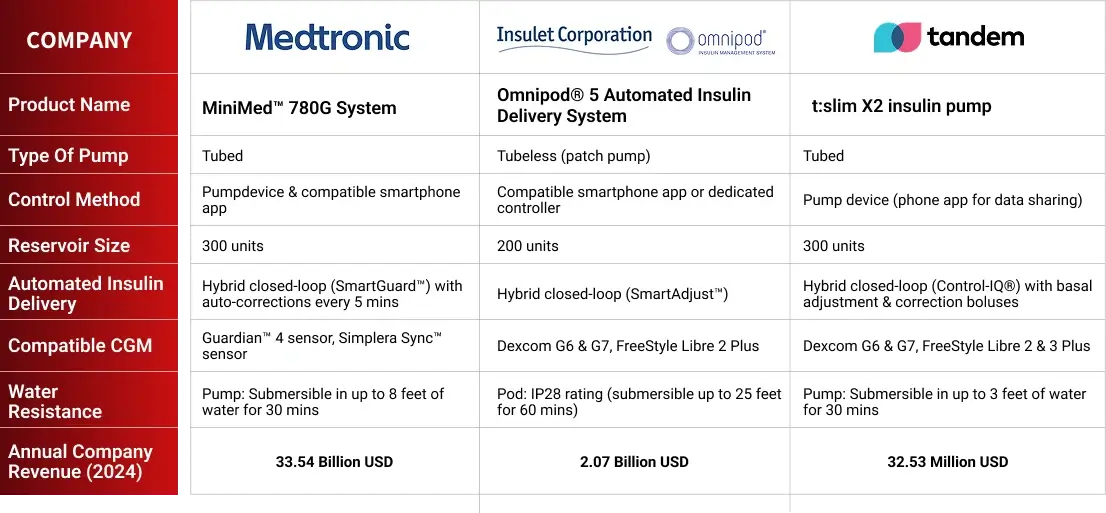1106x513 pixels.
Task: Click the Insulet Corporation logo
Action: point(573,39)
